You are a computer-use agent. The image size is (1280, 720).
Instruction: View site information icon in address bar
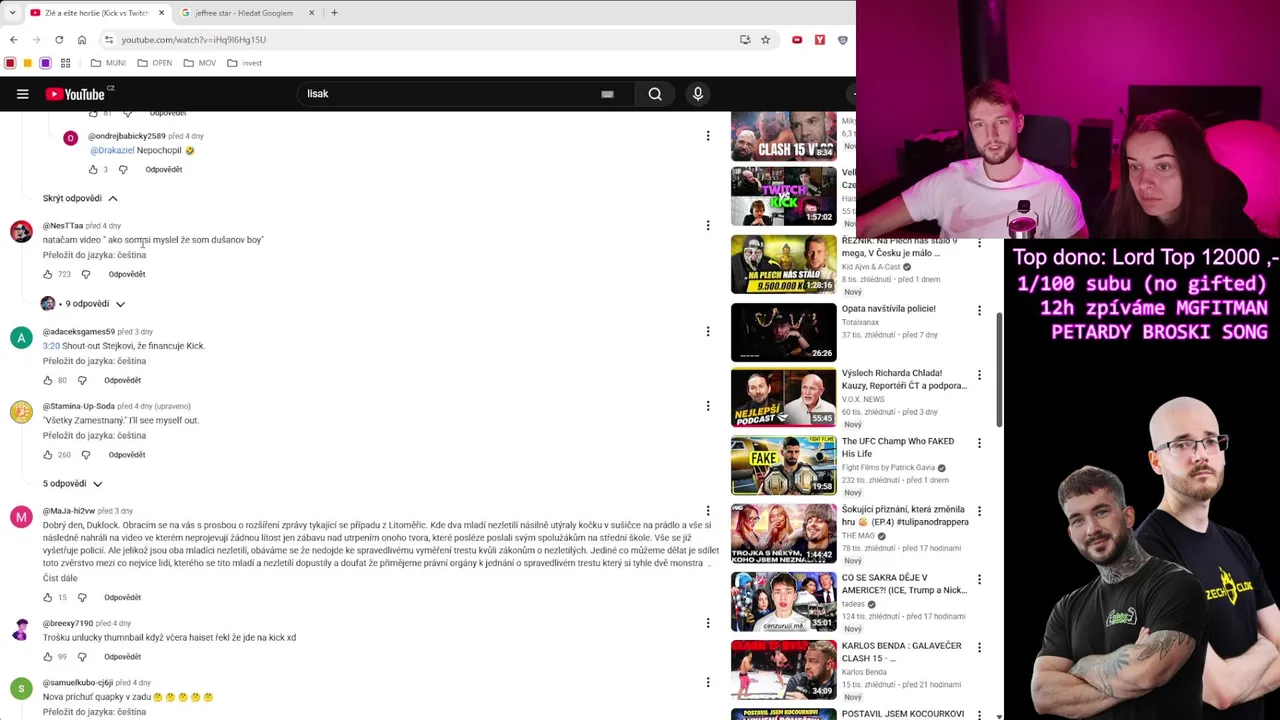point(109,40)
